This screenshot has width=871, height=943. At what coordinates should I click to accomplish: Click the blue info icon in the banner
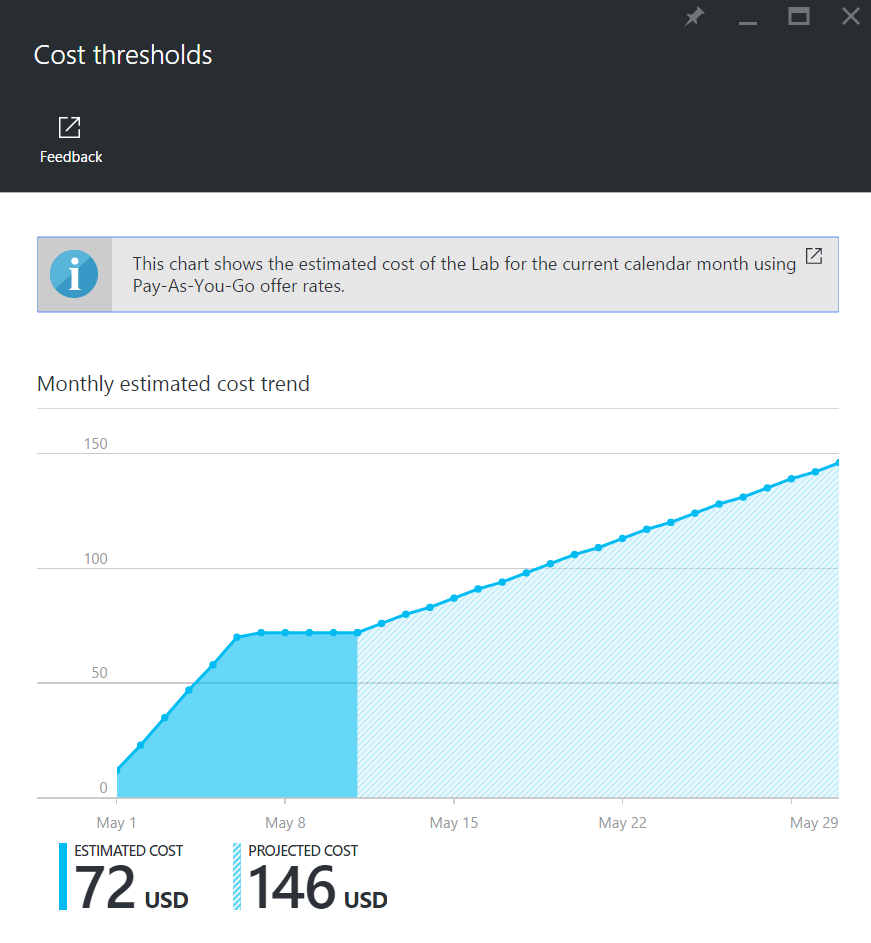tap(74, 275)
